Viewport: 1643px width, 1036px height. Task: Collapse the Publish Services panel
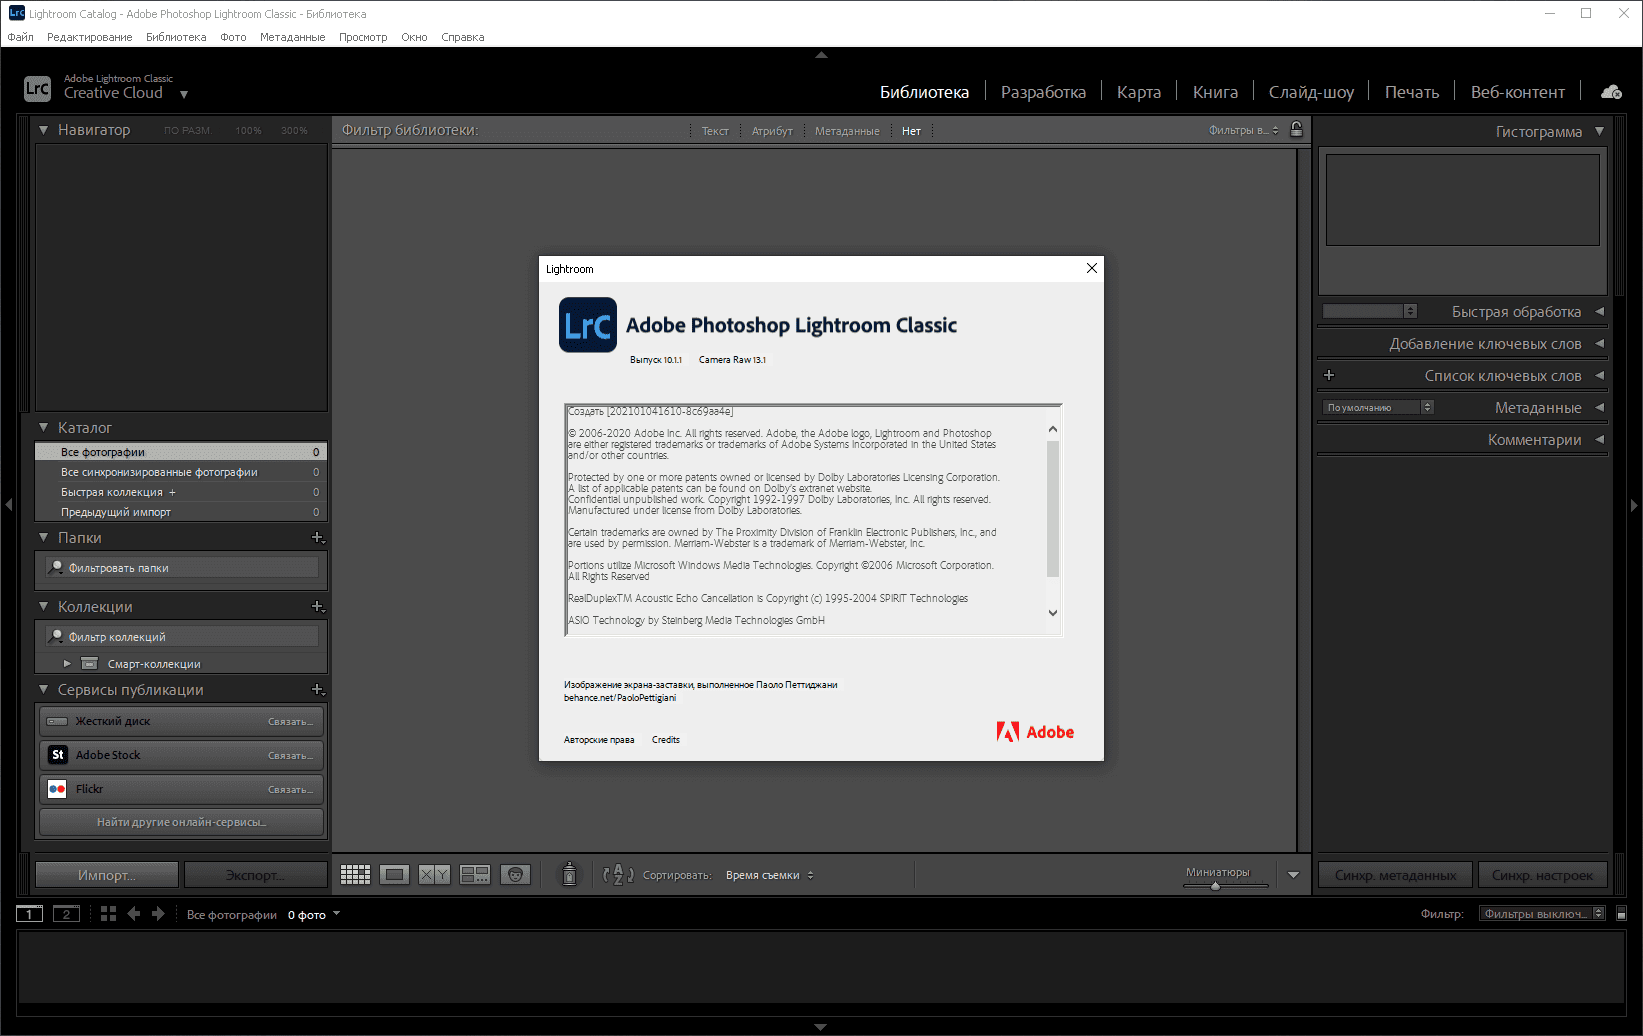coord(43,690)
